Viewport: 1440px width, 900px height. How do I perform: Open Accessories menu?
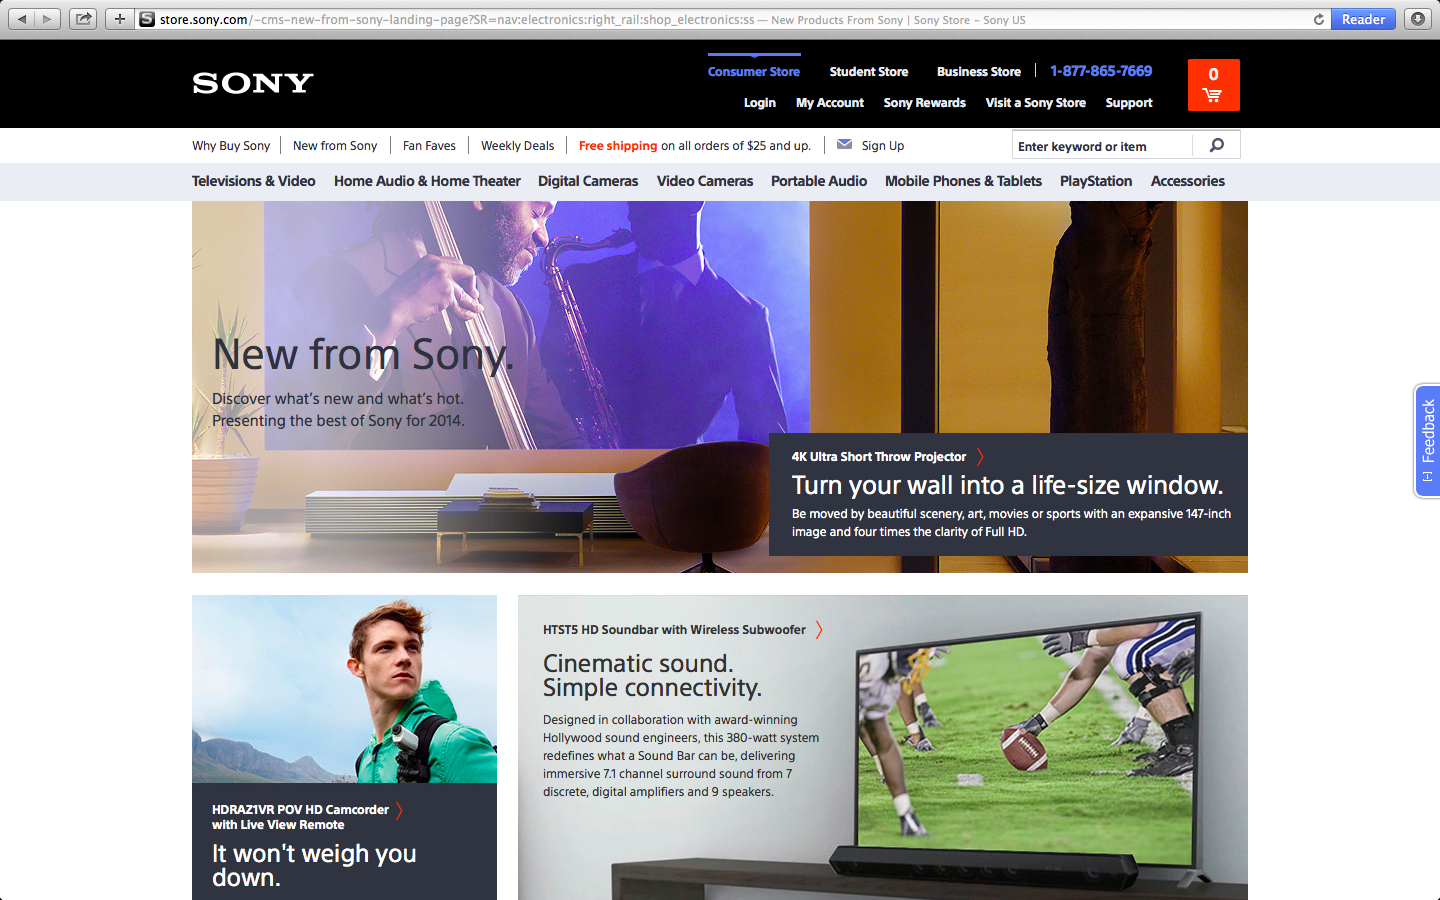click(x=1188, y=181)
